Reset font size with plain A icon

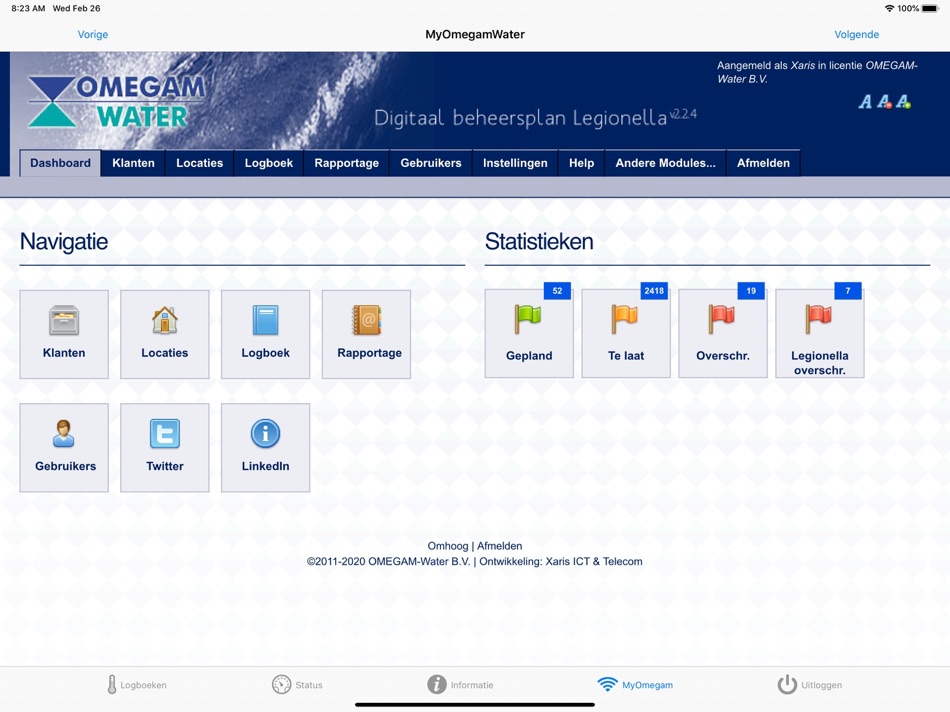click(x=865, y=102)
